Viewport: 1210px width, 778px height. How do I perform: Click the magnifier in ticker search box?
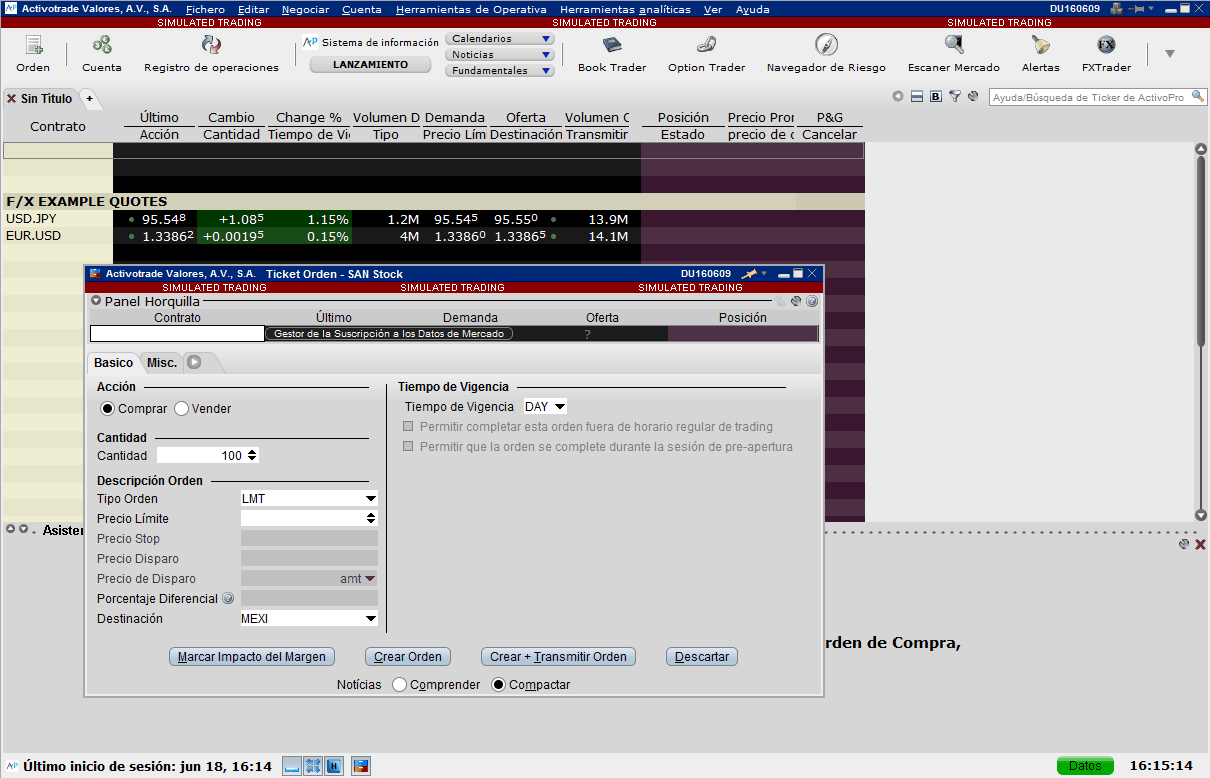[x=1197, y=97]
